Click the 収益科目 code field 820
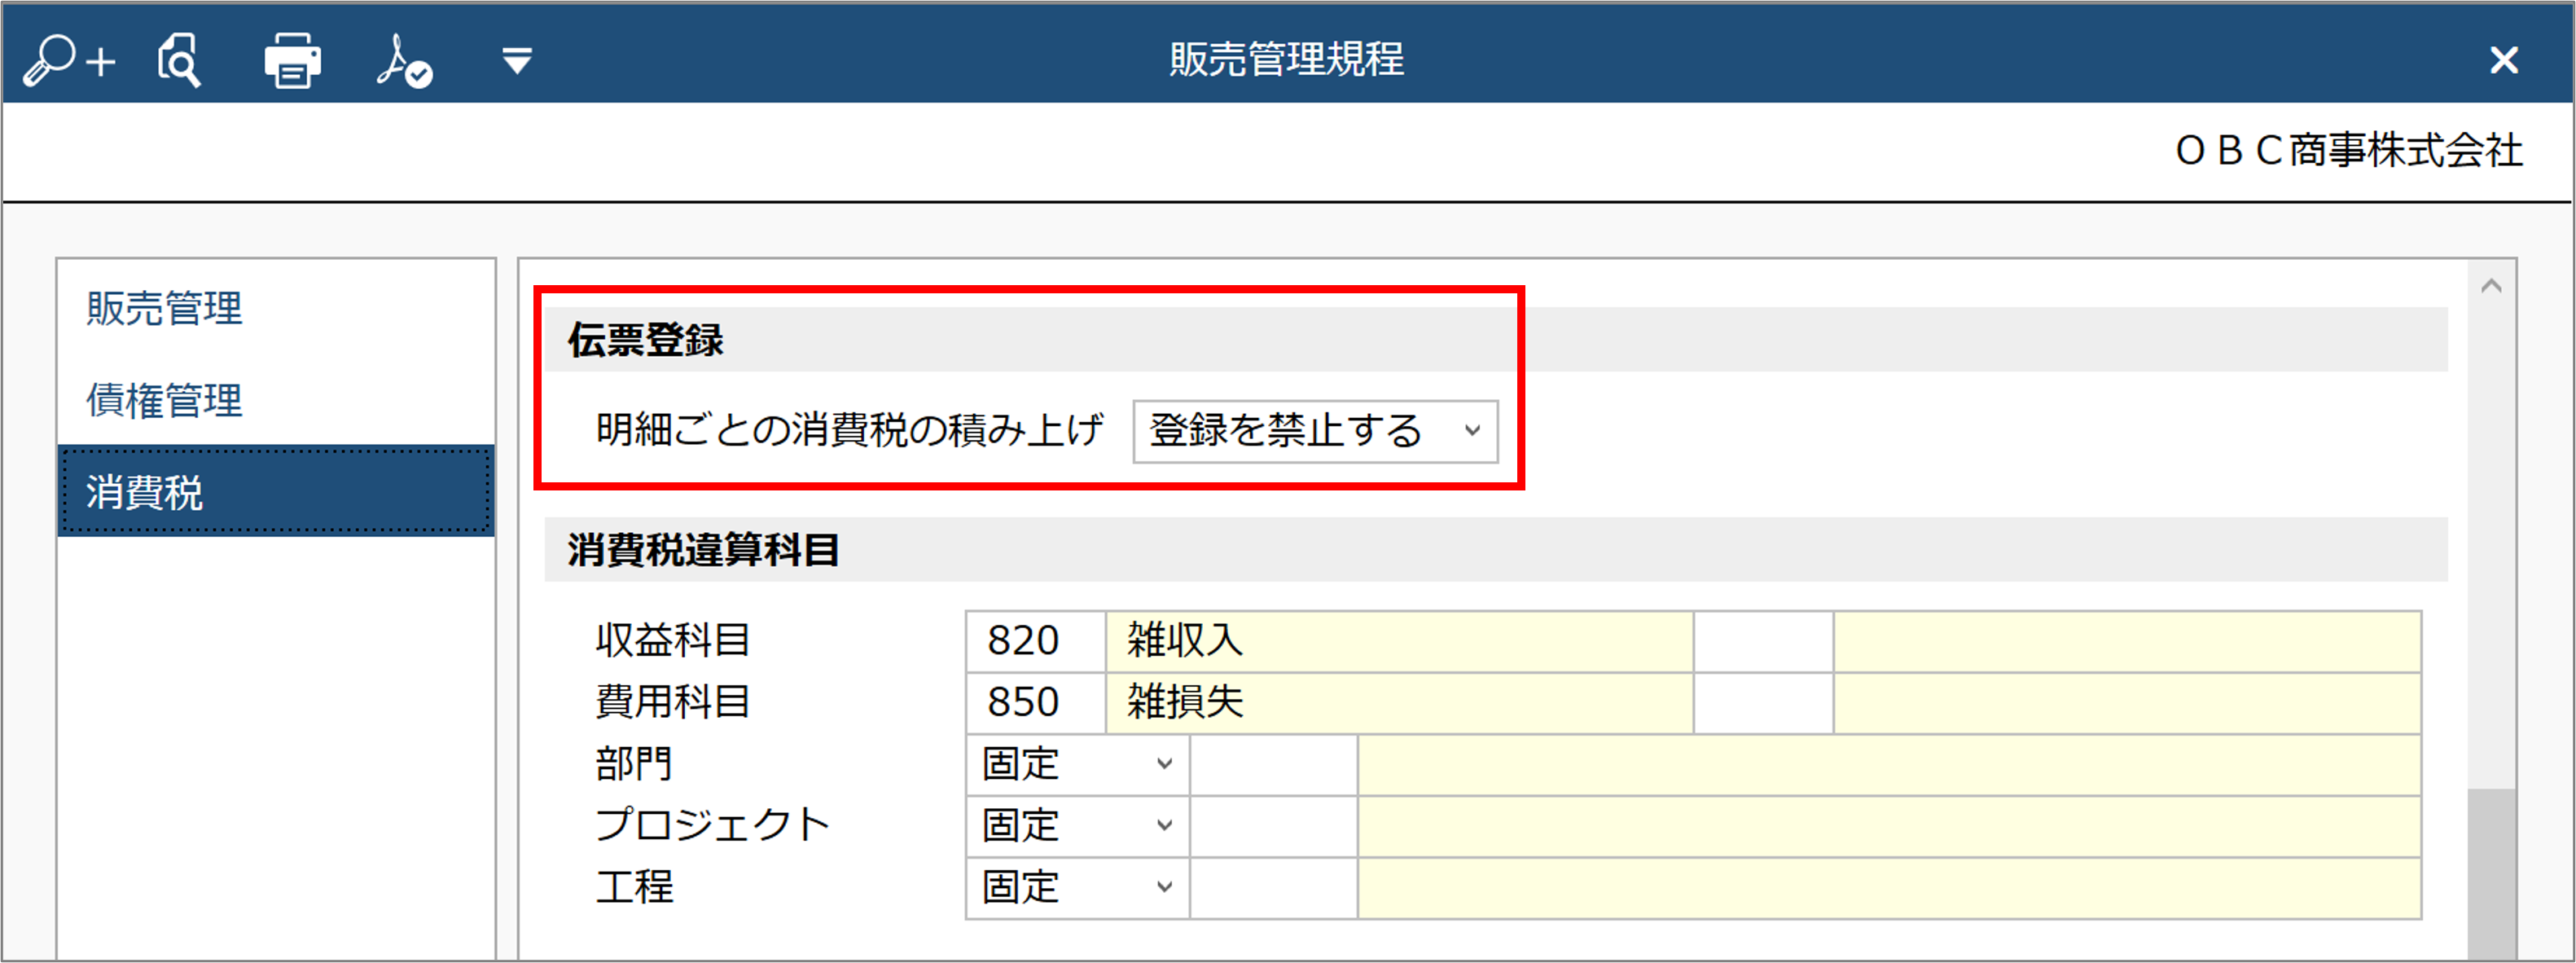This screenshot has height=963, width=2576. point(1036,641)
